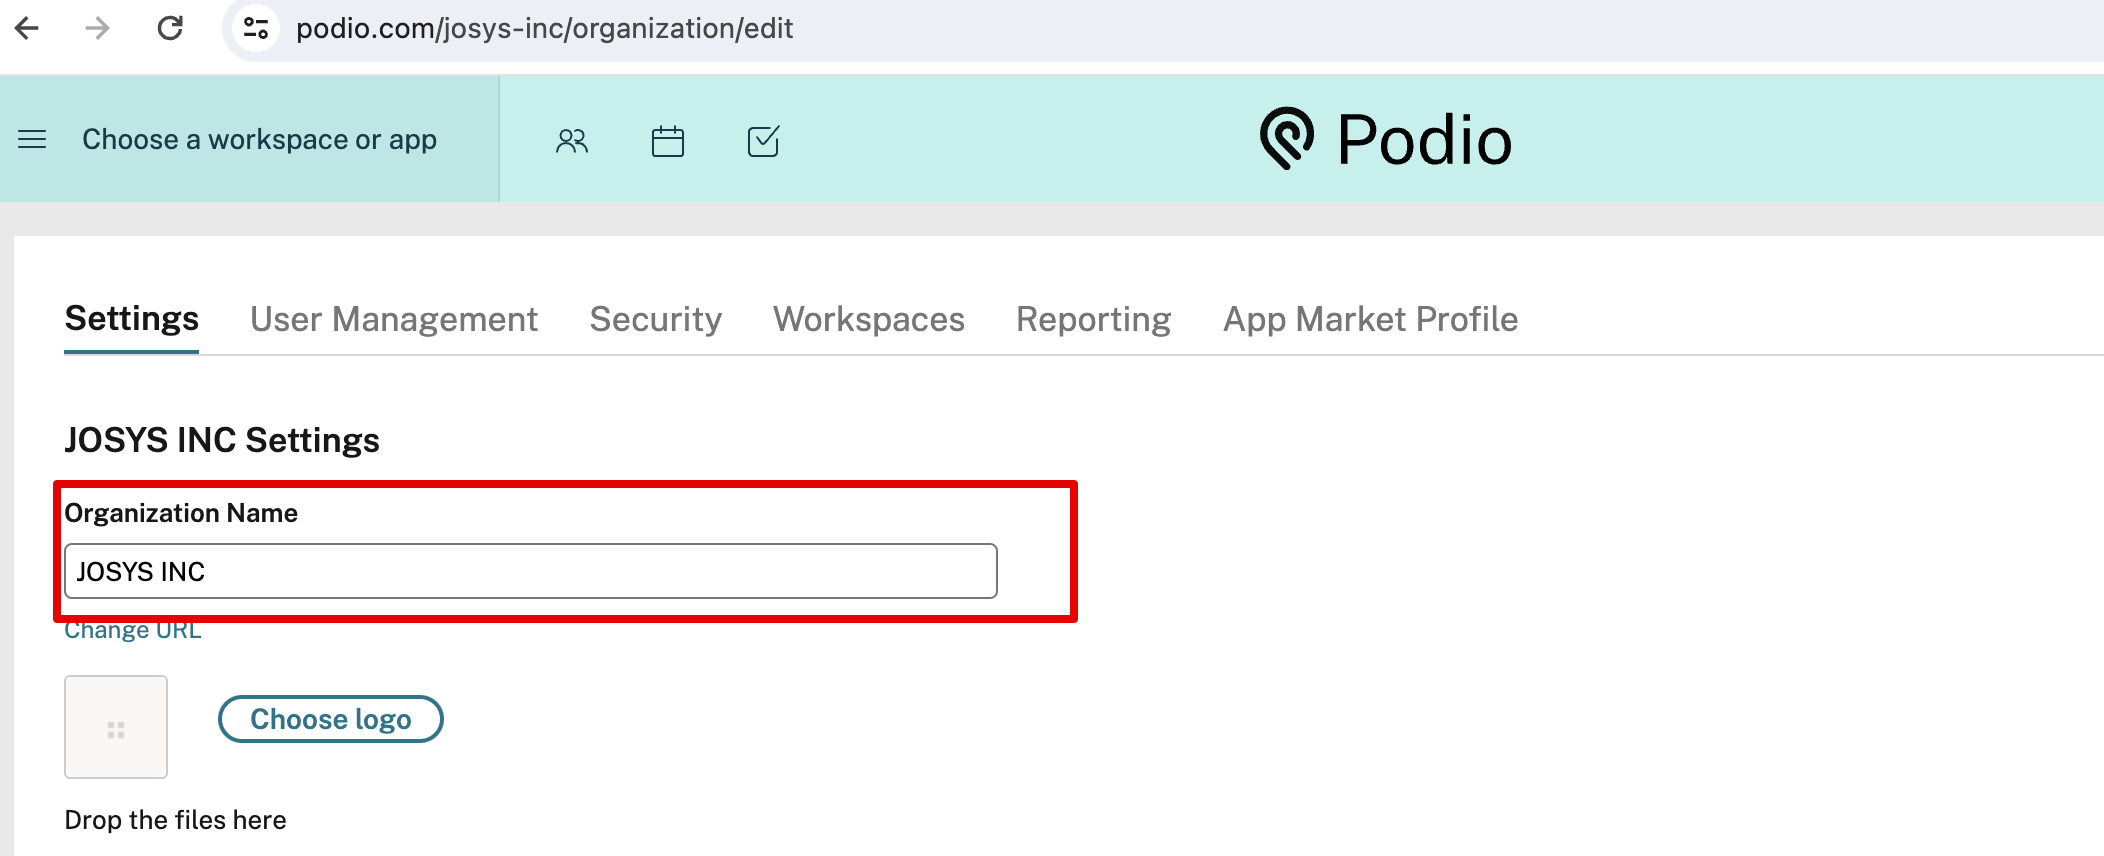Click the browser forward arrow
This screenshot has width=2104, height=856.
click(97, 28)
